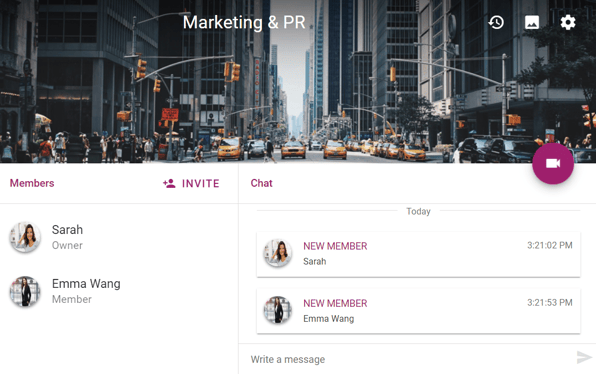Viewport: 596px width, 374px height.
Task: Click Sarah's avatar in the chat message
Action: click(278, 253)
